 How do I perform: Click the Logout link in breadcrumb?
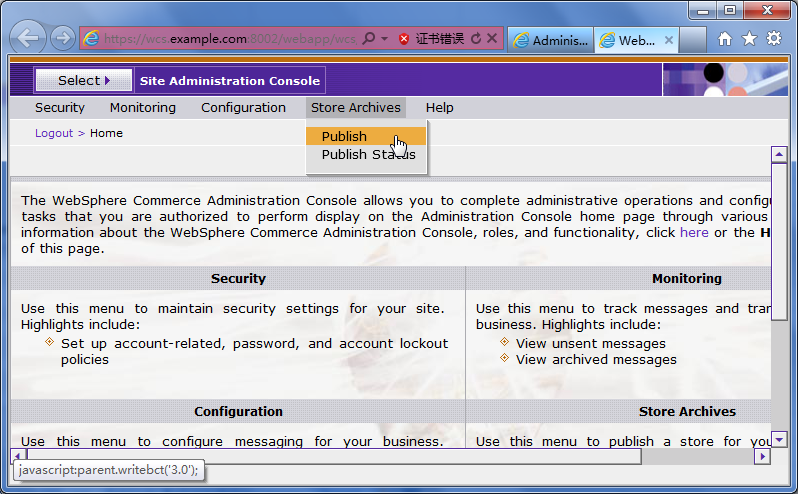click(54, 133)
